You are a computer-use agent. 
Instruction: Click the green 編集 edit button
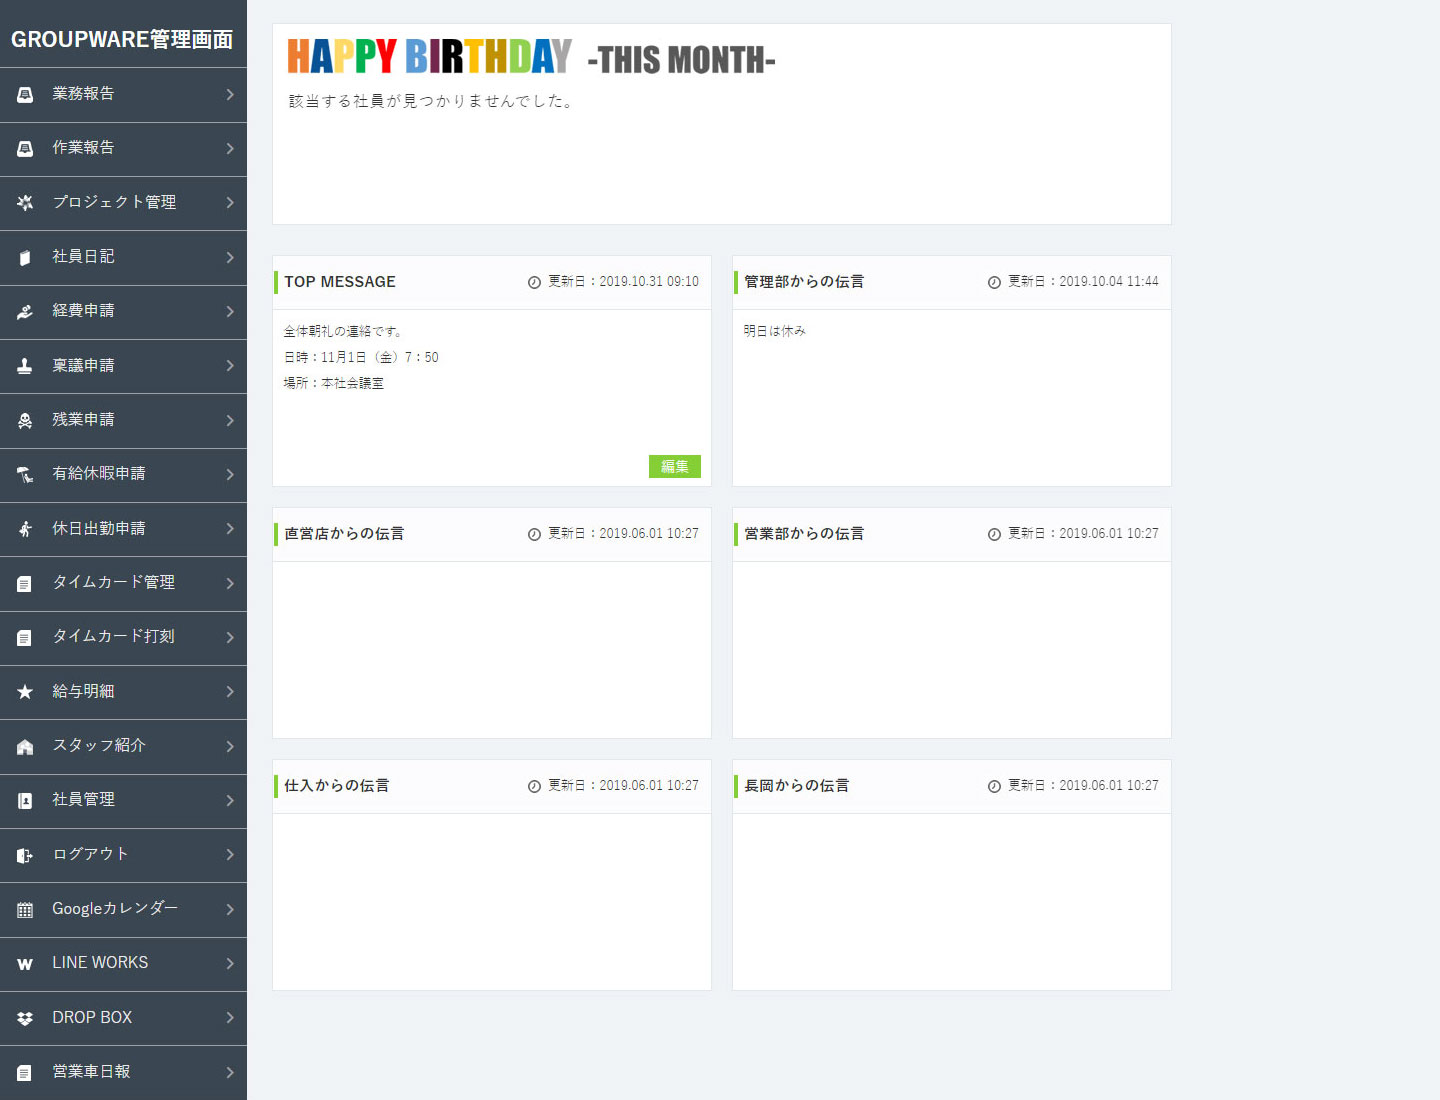tap(675, 466)
